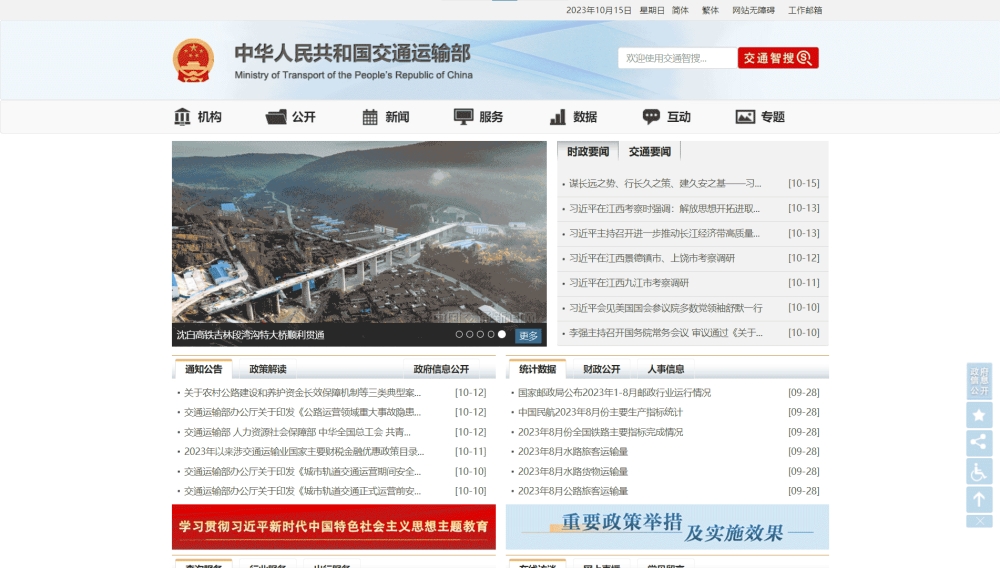Select the third carousel dot
This screenshot has width=1000, height=568.
pos(480,334)
